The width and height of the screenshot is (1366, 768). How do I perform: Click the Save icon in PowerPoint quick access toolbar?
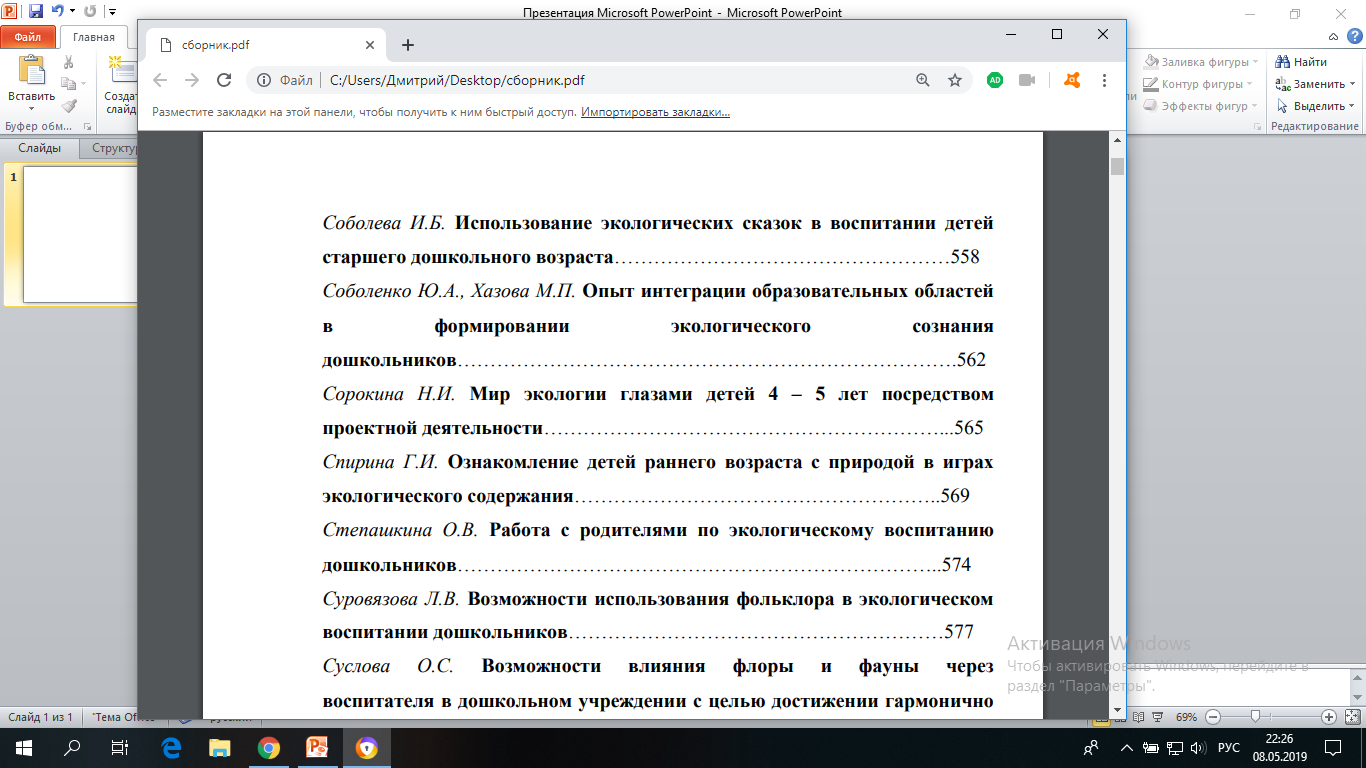tap(36, 12)
